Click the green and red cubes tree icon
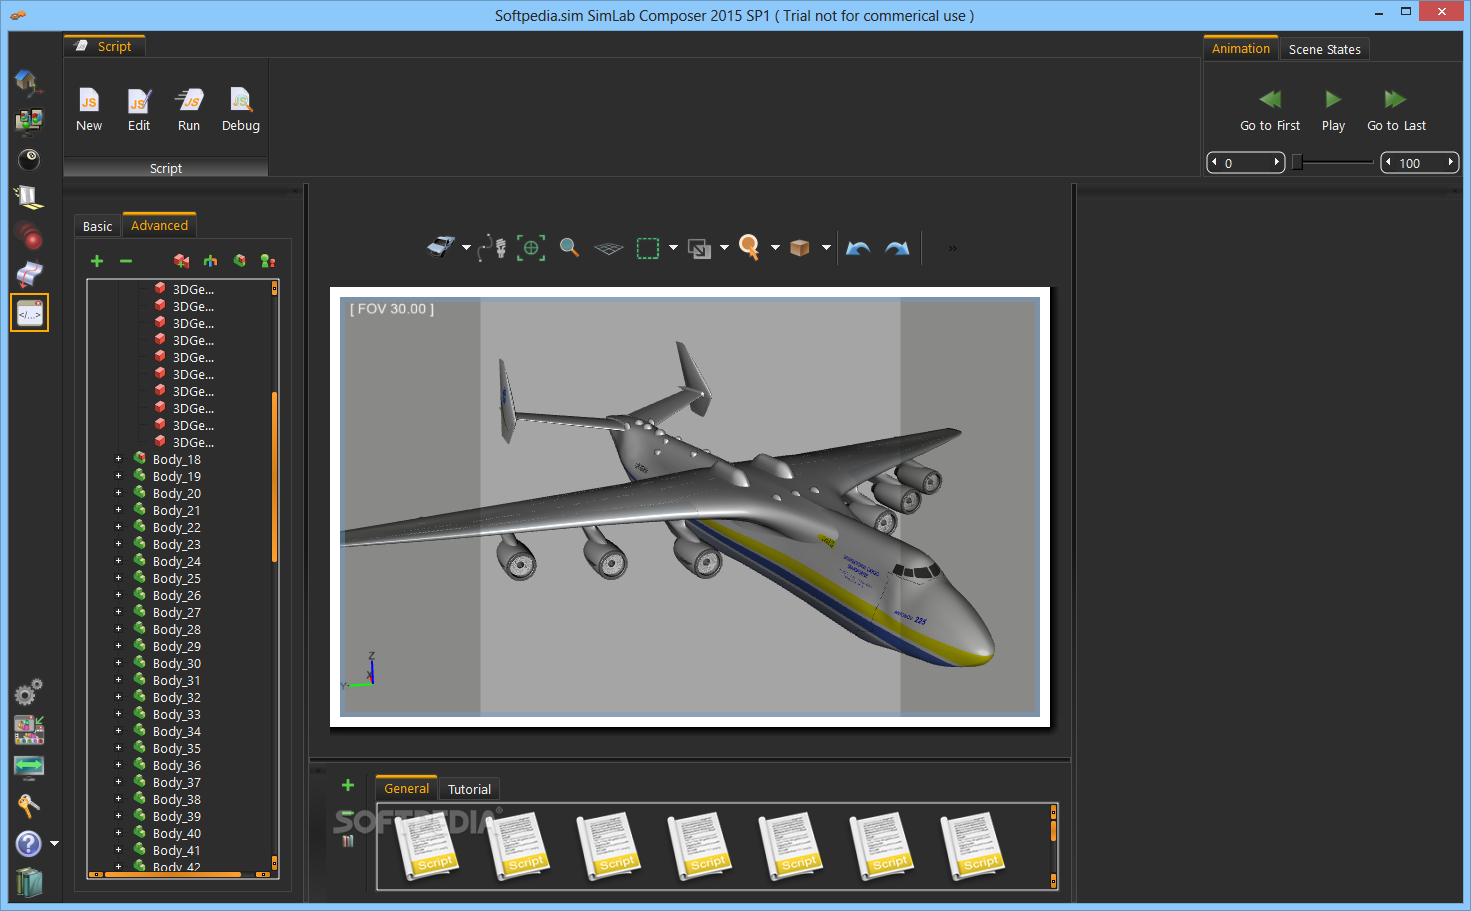 [239, 261]
